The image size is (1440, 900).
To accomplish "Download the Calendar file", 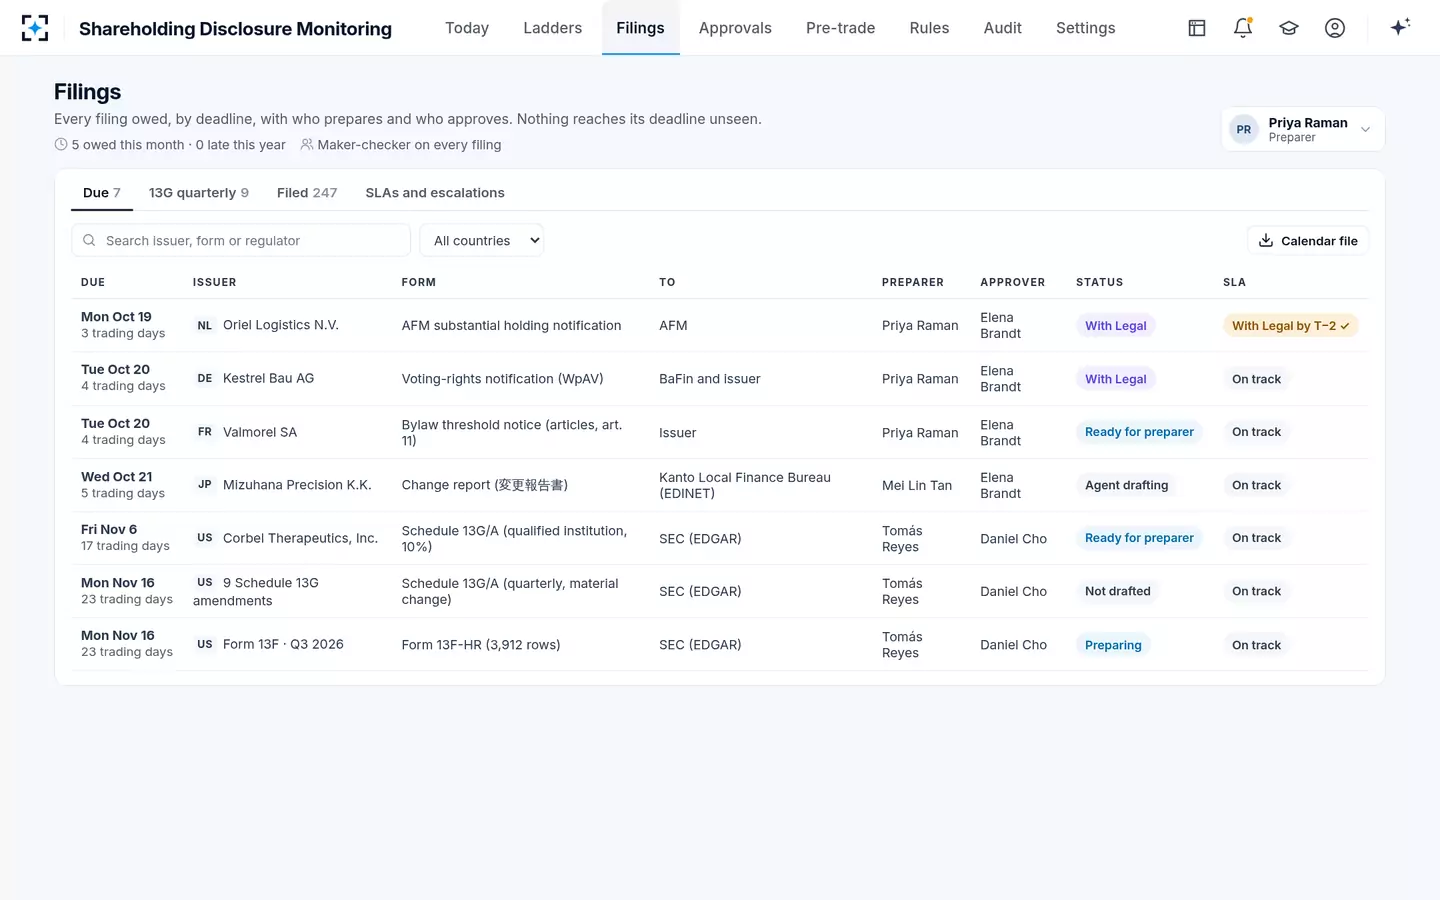I will coord(1308,241).
